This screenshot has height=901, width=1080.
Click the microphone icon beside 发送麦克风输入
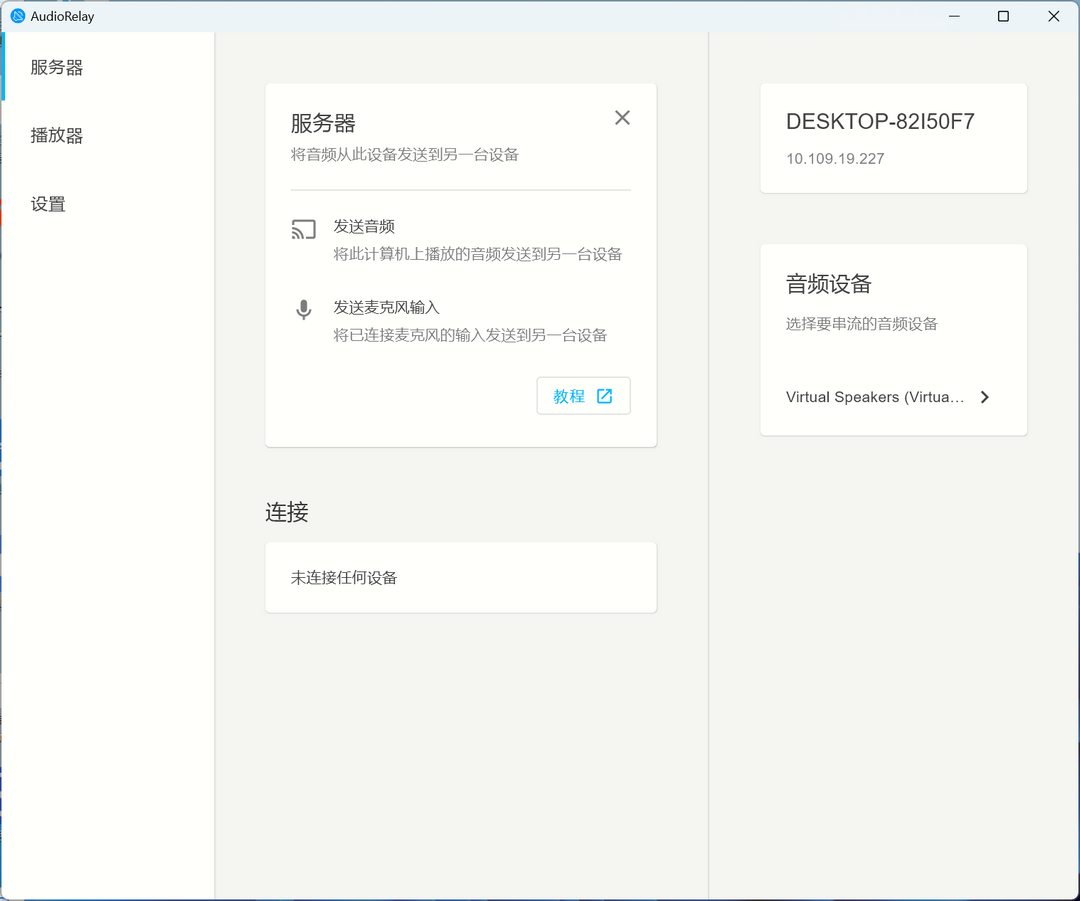[x=303, y=309]
